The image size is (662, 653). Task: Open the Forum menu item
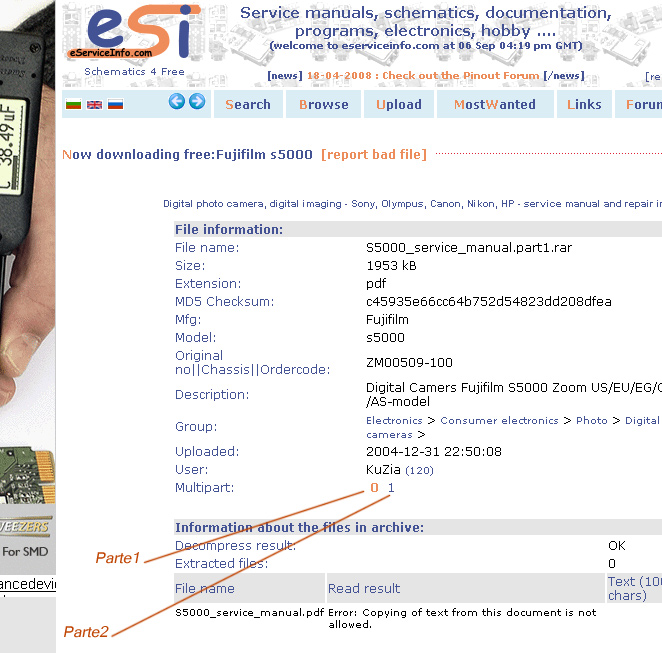[639, 104]
